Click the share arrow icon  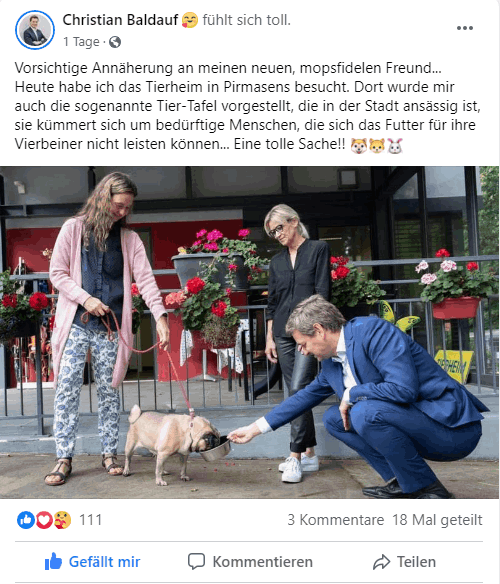point(382,562)
